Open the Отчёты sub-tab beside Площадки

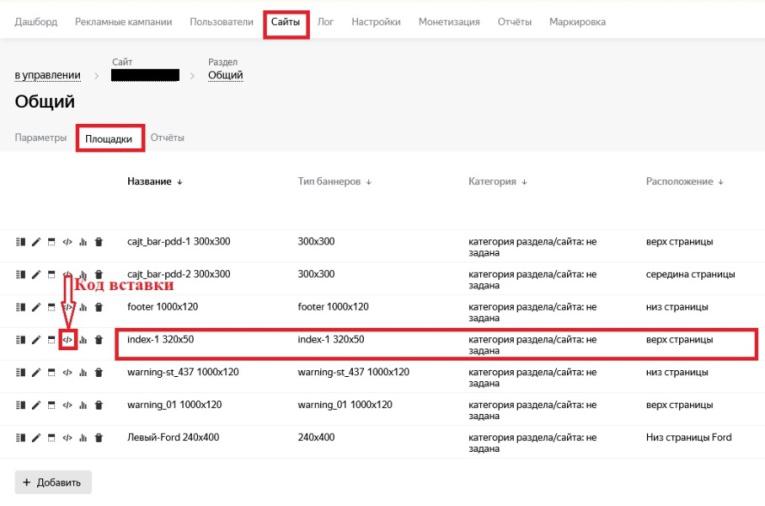[167, 138]
